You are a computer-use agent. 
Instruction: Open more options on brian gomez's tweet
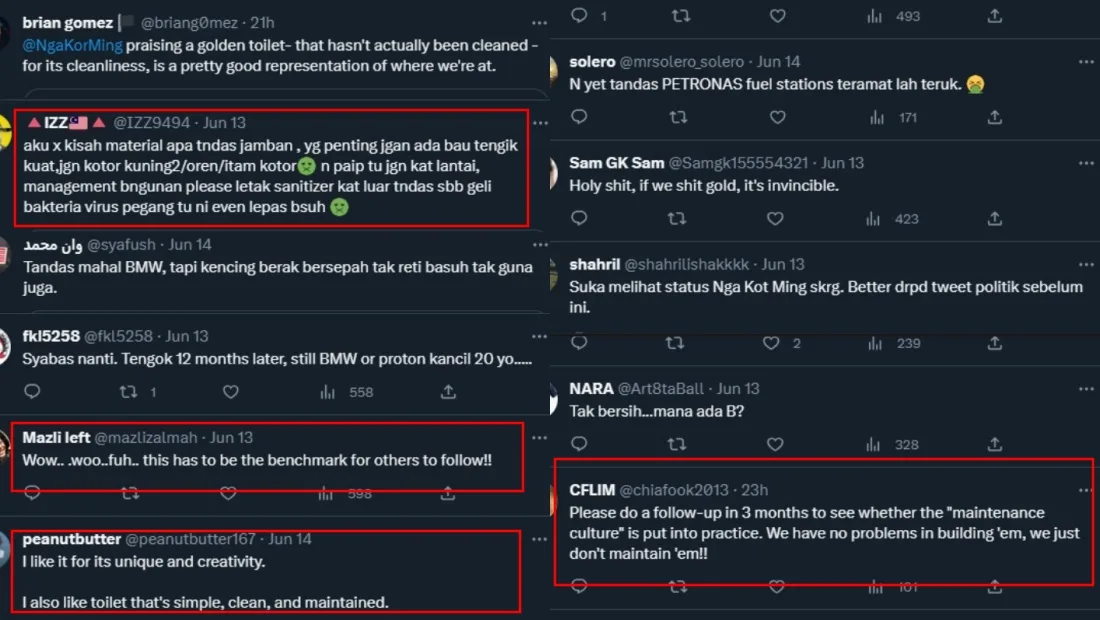click(x=540, y=22)
